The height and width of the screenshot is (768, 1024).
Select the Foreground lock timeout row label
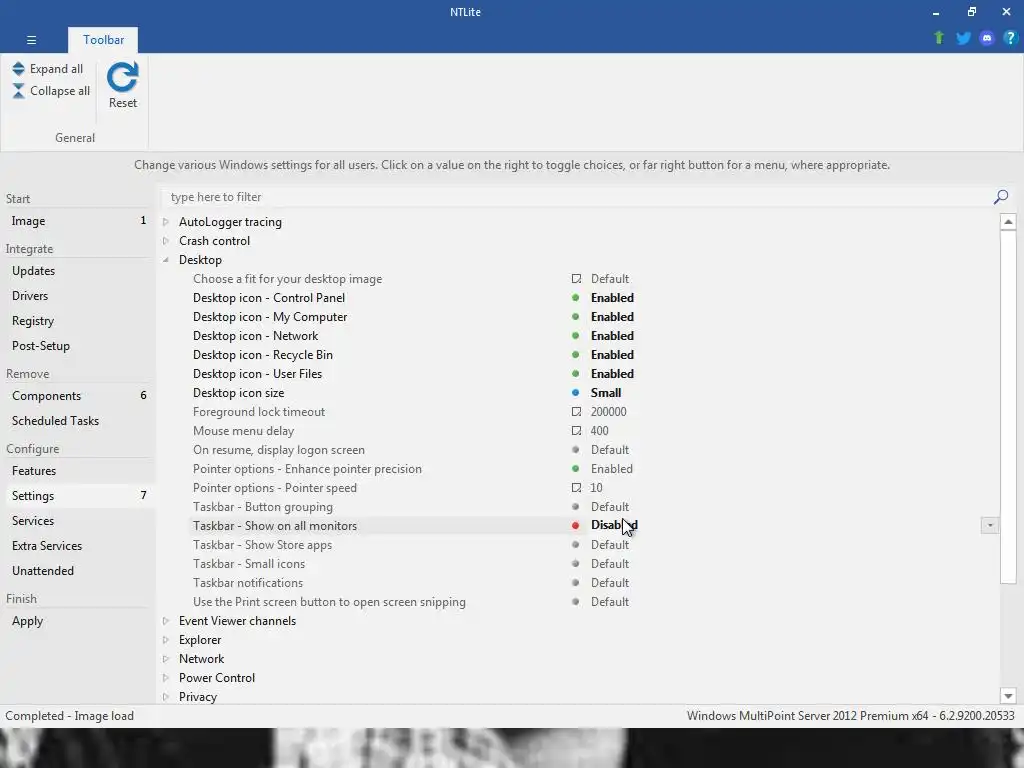tap(259, 412)
